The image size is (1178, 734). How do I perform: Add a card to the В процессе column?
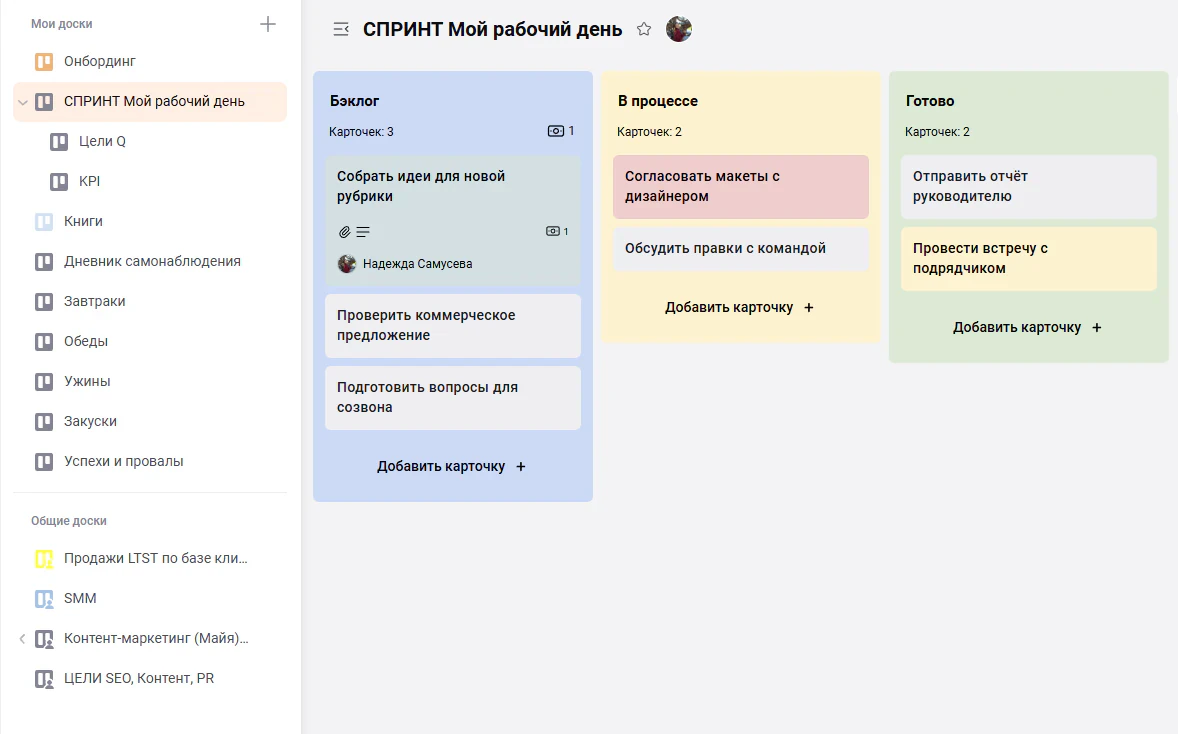click(739, 307)
